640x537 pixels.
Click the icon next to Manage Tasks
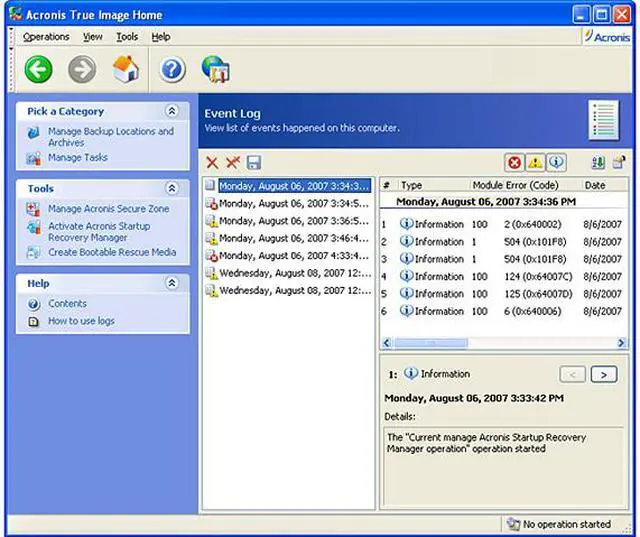[33, 158]
